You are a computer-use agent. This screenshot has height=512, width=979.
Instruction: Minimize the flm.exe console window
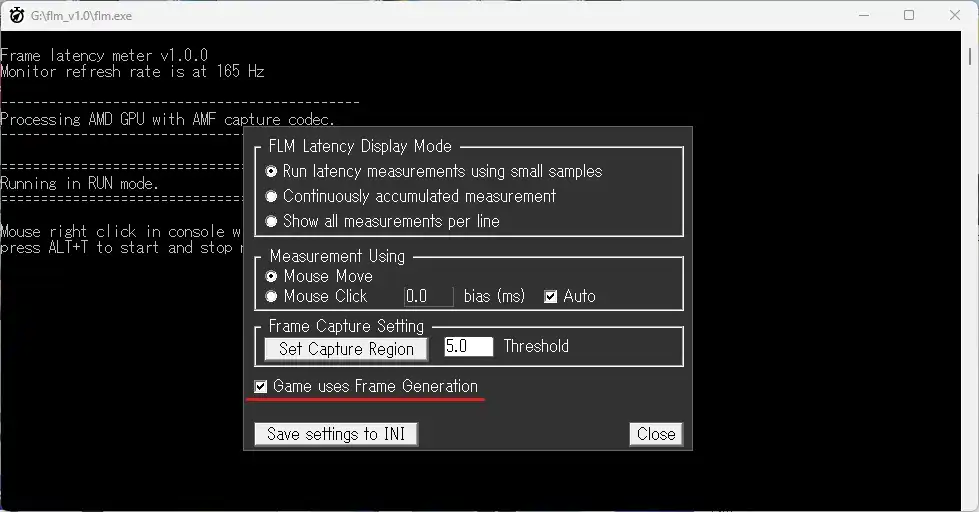[x=862, y=16]
